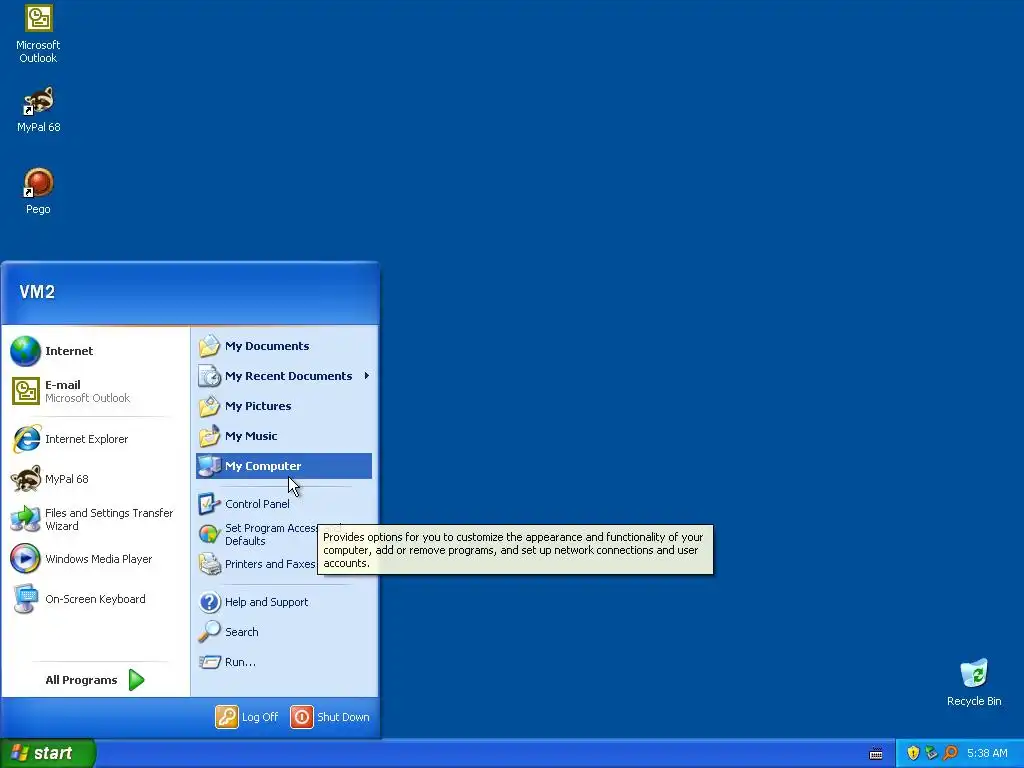
Task: Open the Run... menu entry label
Action: point(240,662)
